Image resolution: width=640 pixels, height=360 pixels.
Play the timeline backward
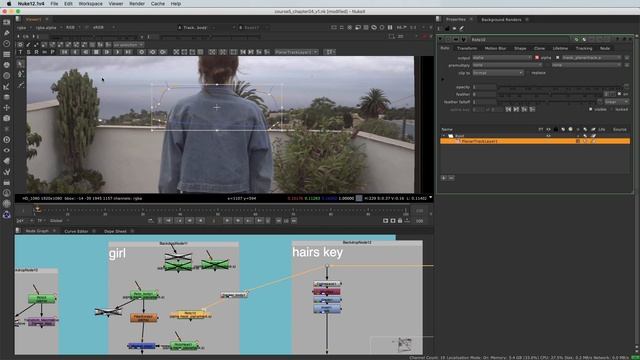coord(200,220)
